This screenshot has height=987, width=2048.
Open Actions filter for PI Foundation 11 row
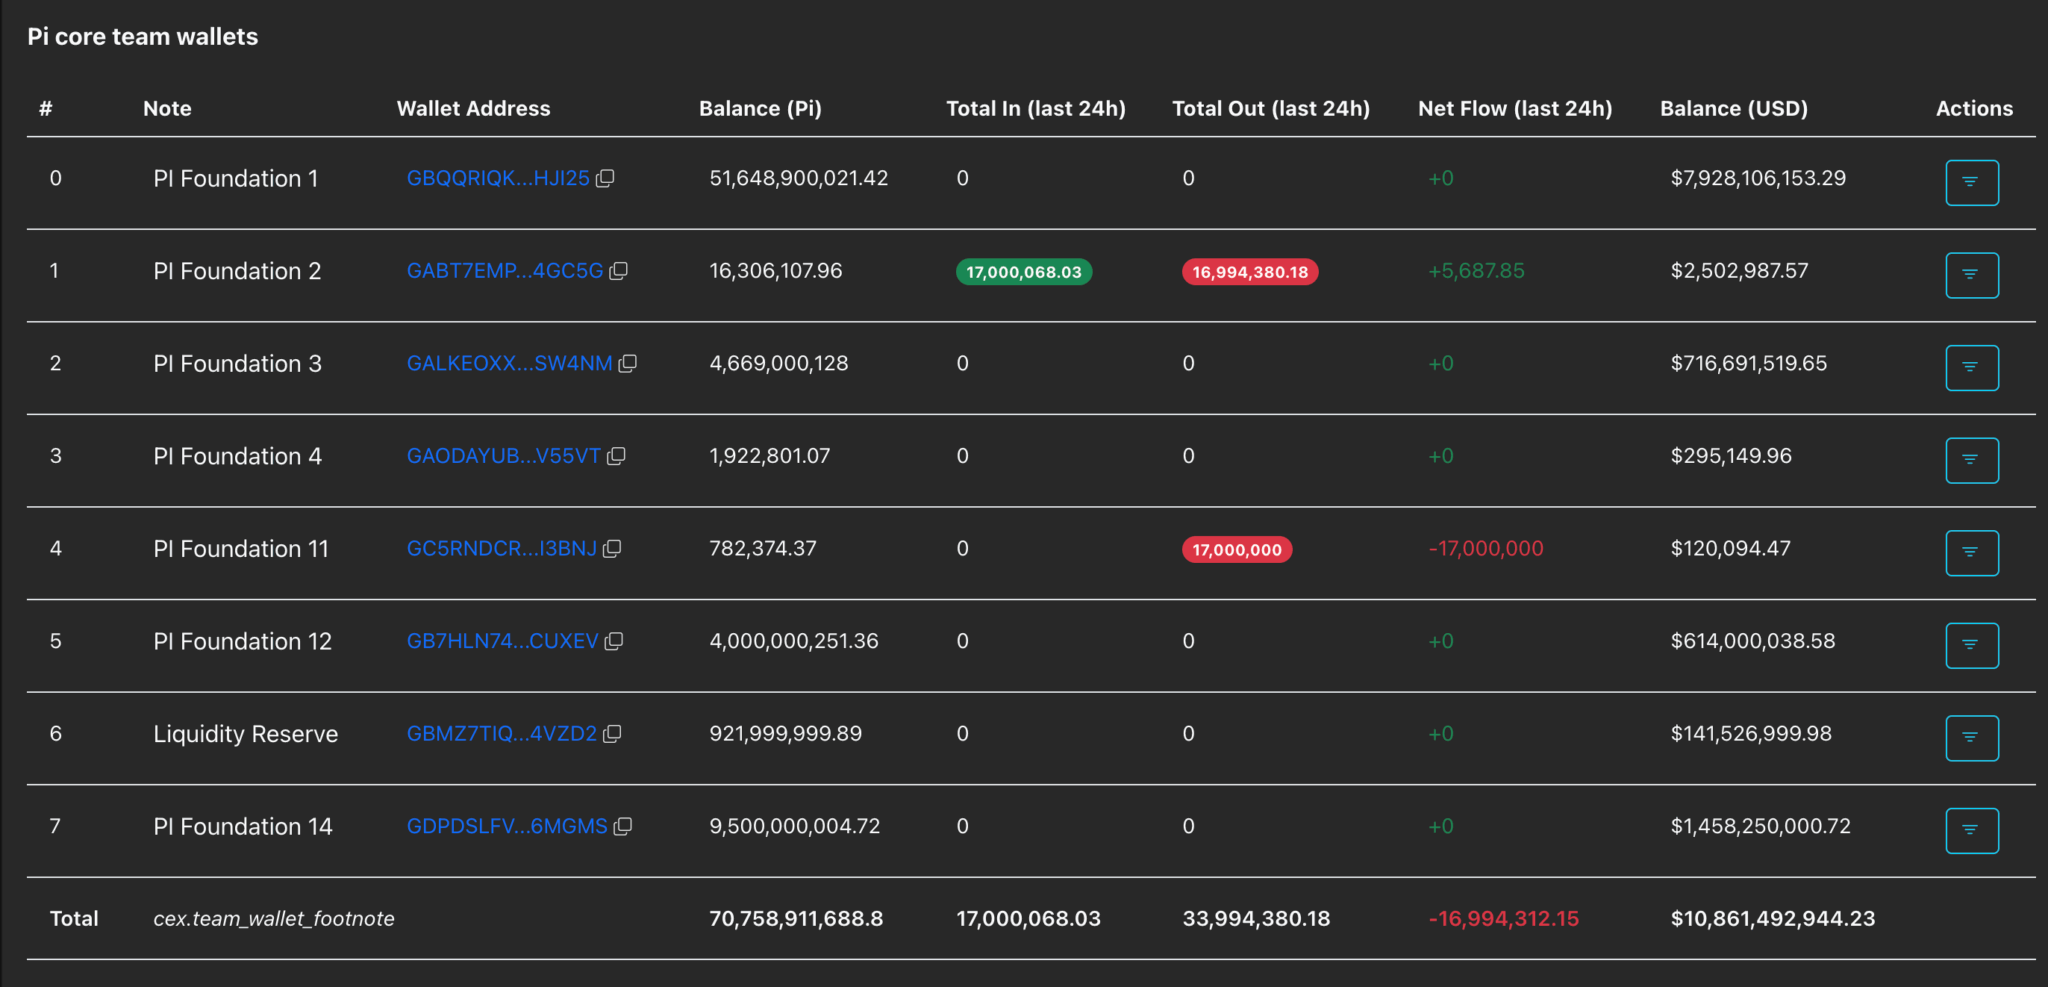click(1971, 552)
